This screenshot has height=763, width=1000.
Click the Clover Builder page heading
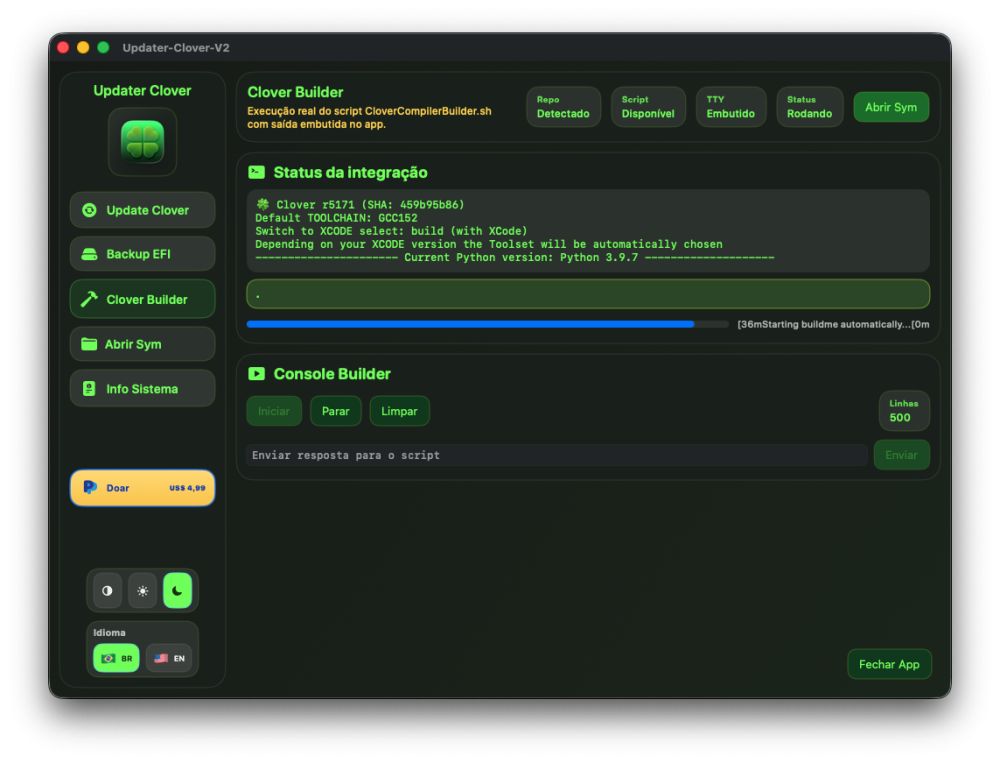point(295,92)
